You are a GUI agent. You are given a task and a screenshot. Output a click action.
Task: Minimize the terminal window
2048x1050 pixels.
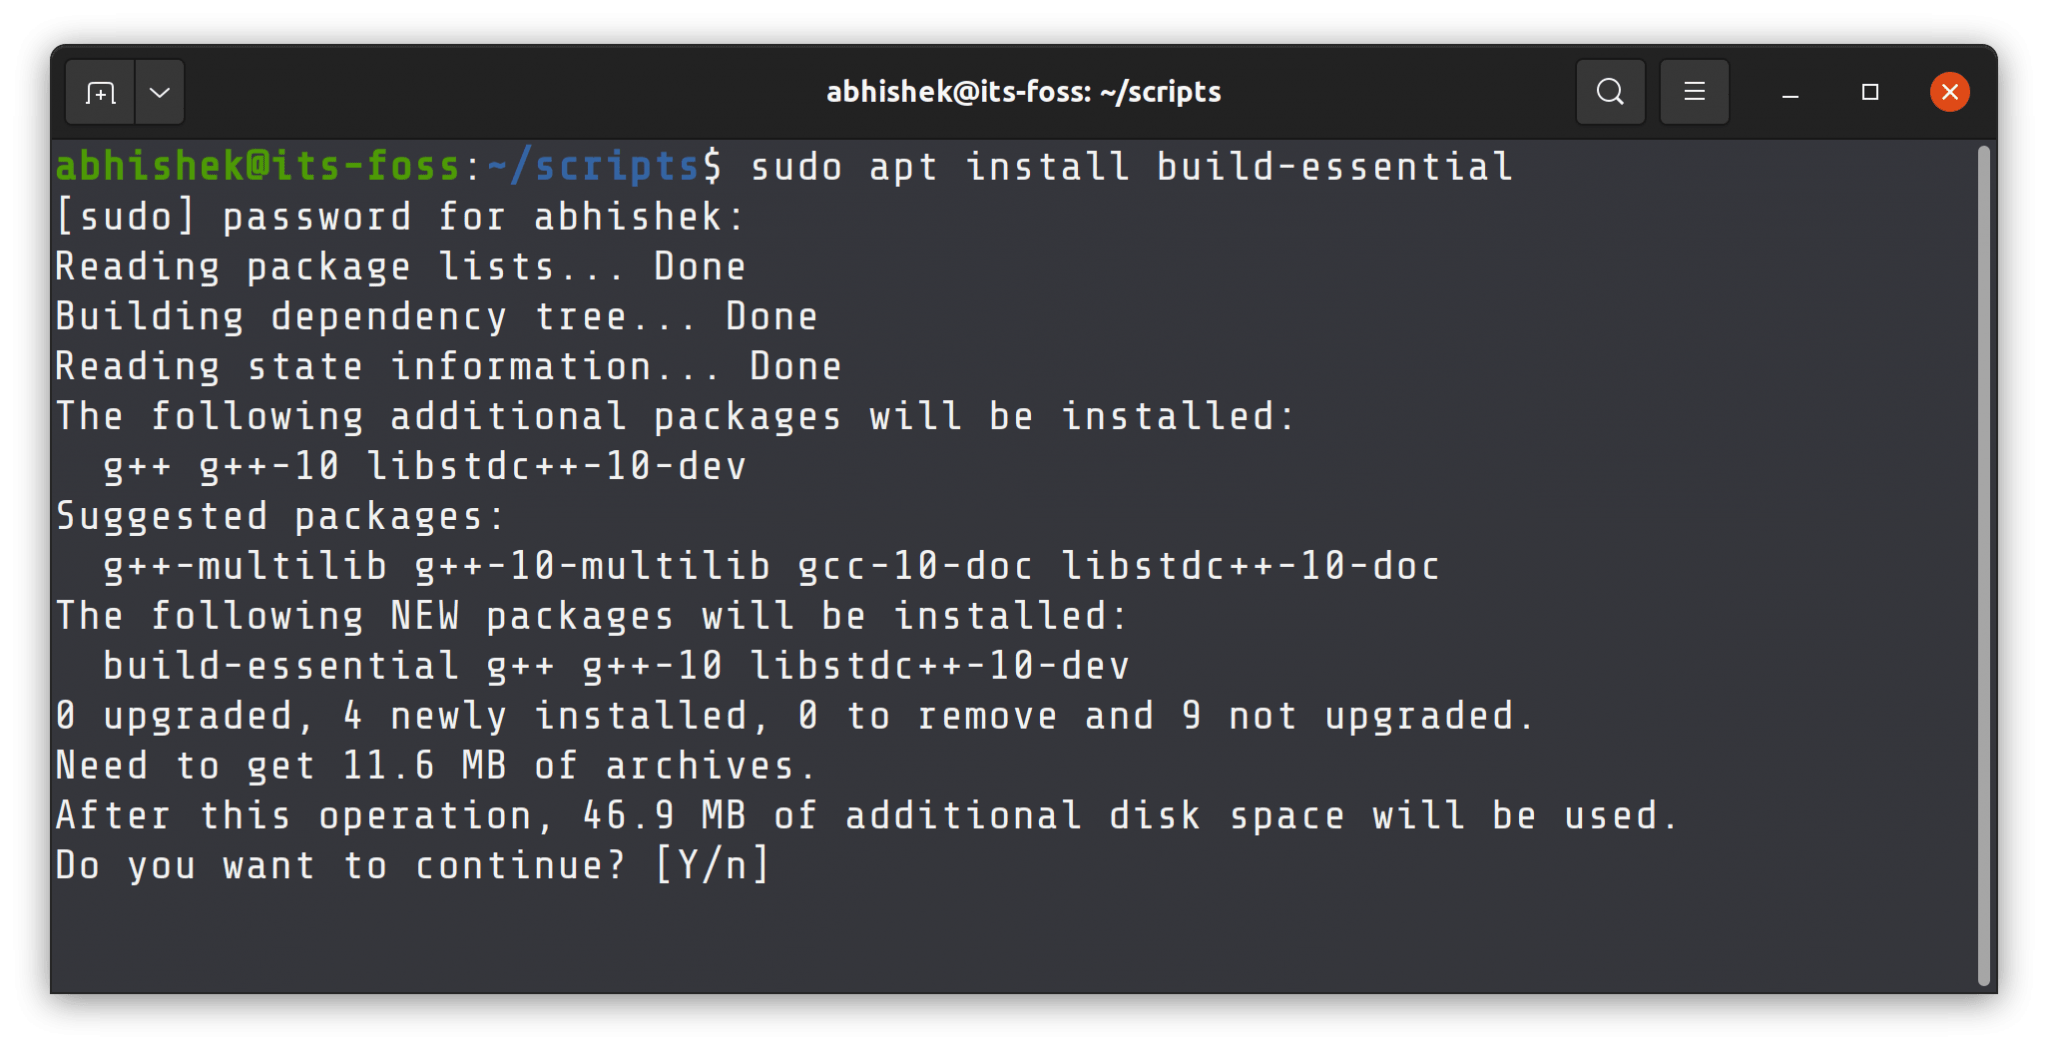tap(1790, 93)
